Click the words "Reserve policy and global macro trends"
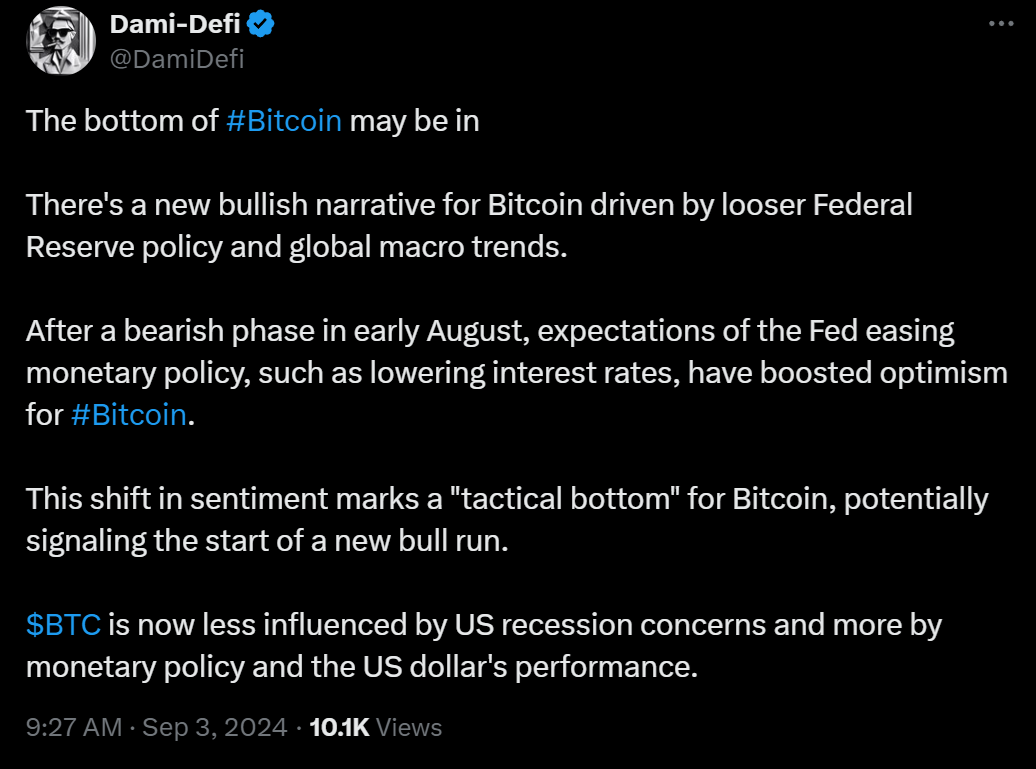This screenshot has width=1036, height=769. tap(296, 247)
